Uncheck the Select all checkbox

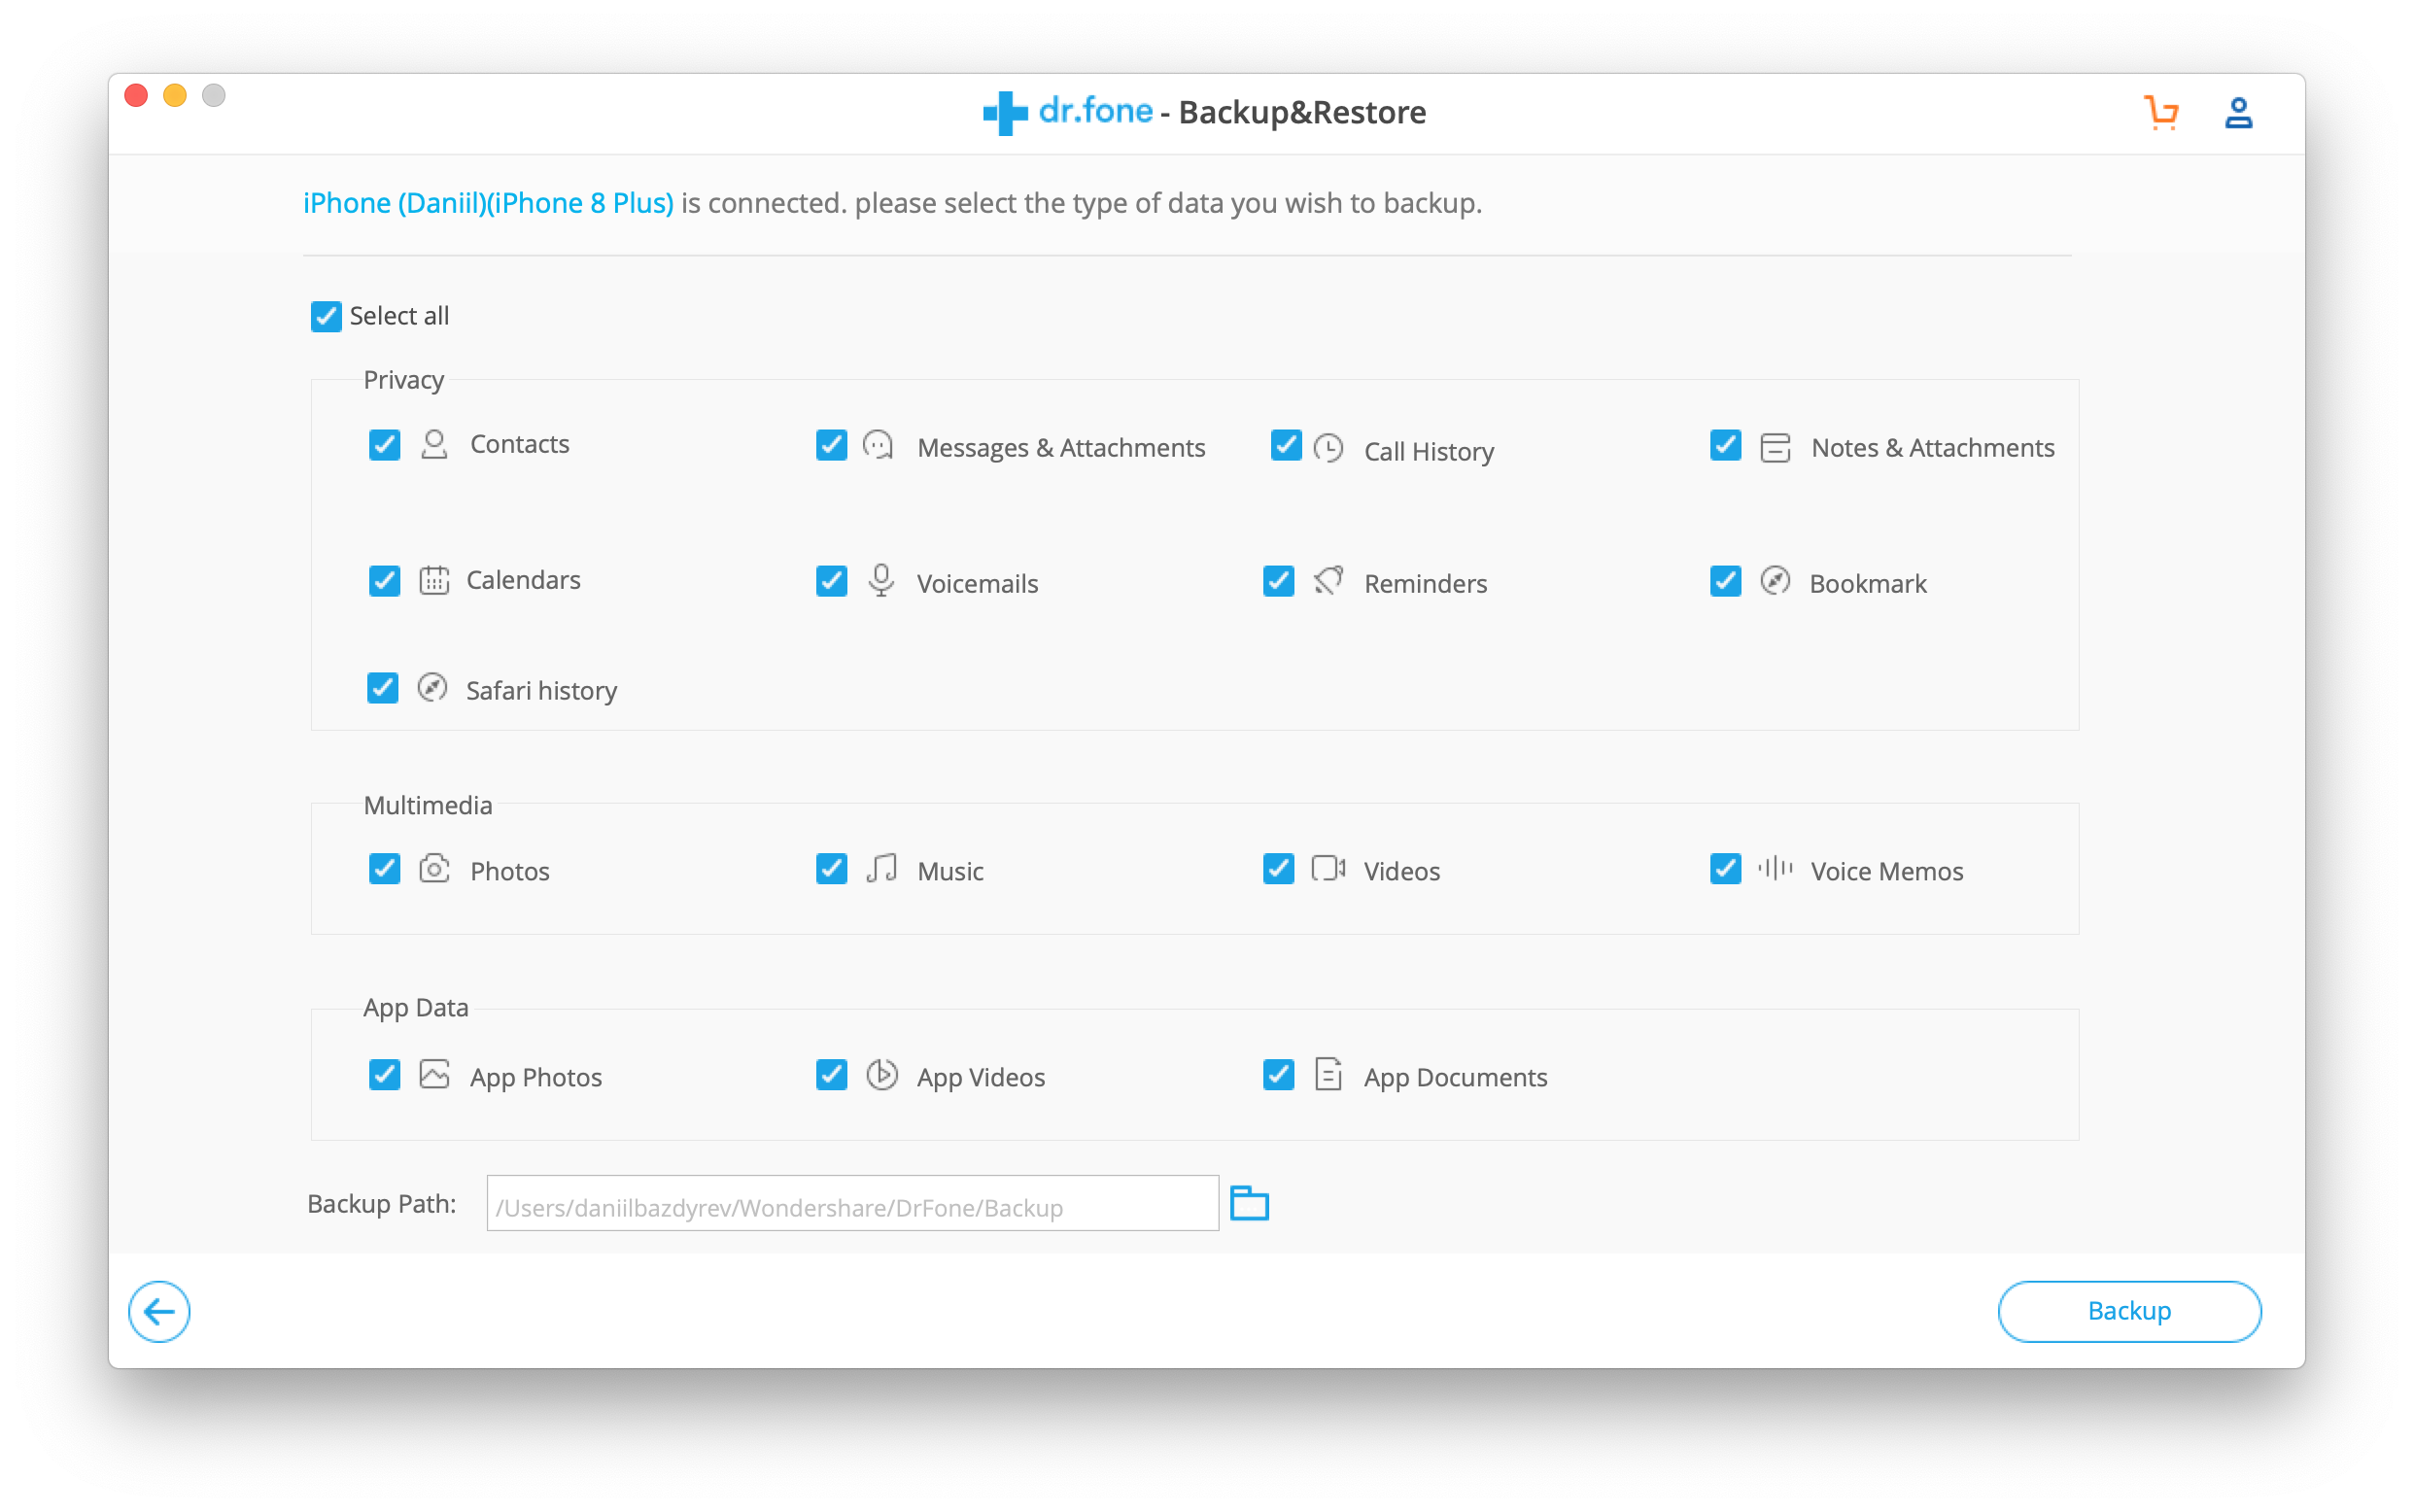click(326, 316)
